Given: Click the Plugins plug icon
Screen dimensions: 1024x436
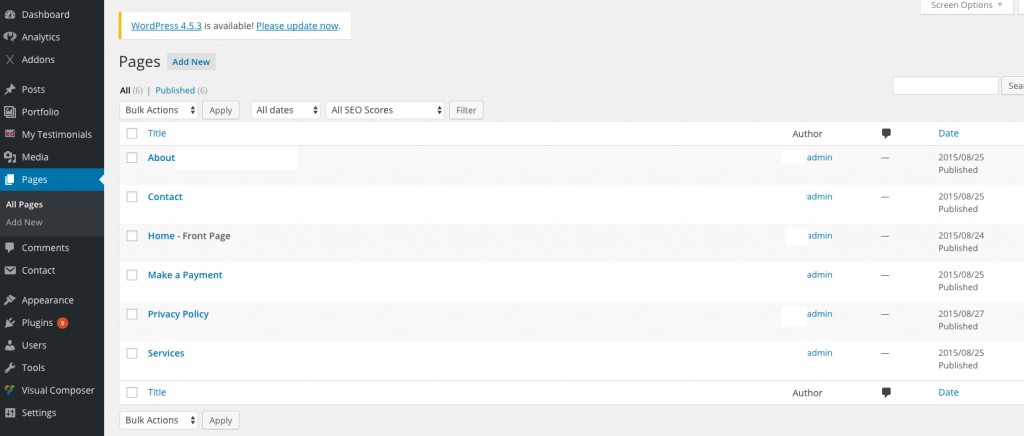Looking at the screenshot, I should click(x=10, y=323).
